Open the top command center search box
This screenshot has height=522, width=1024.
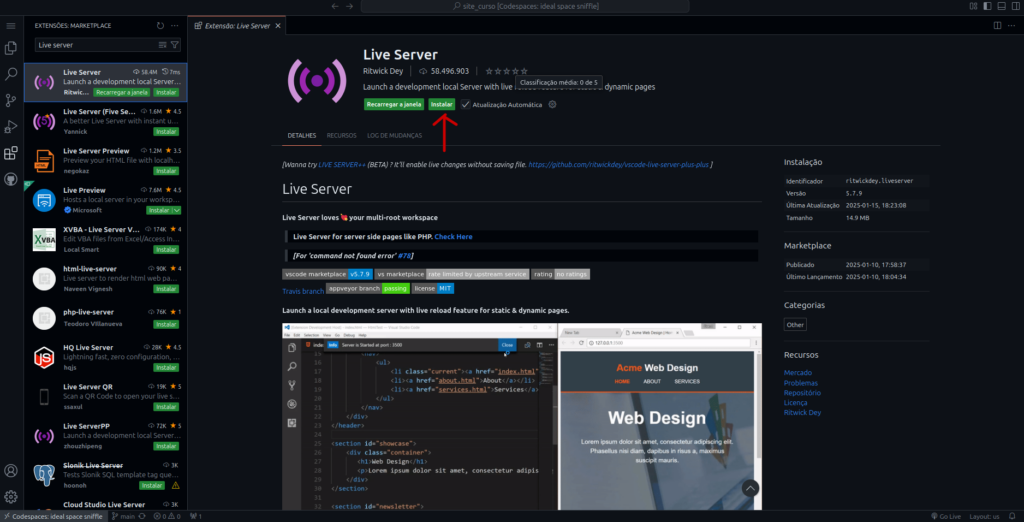point(525,6)
